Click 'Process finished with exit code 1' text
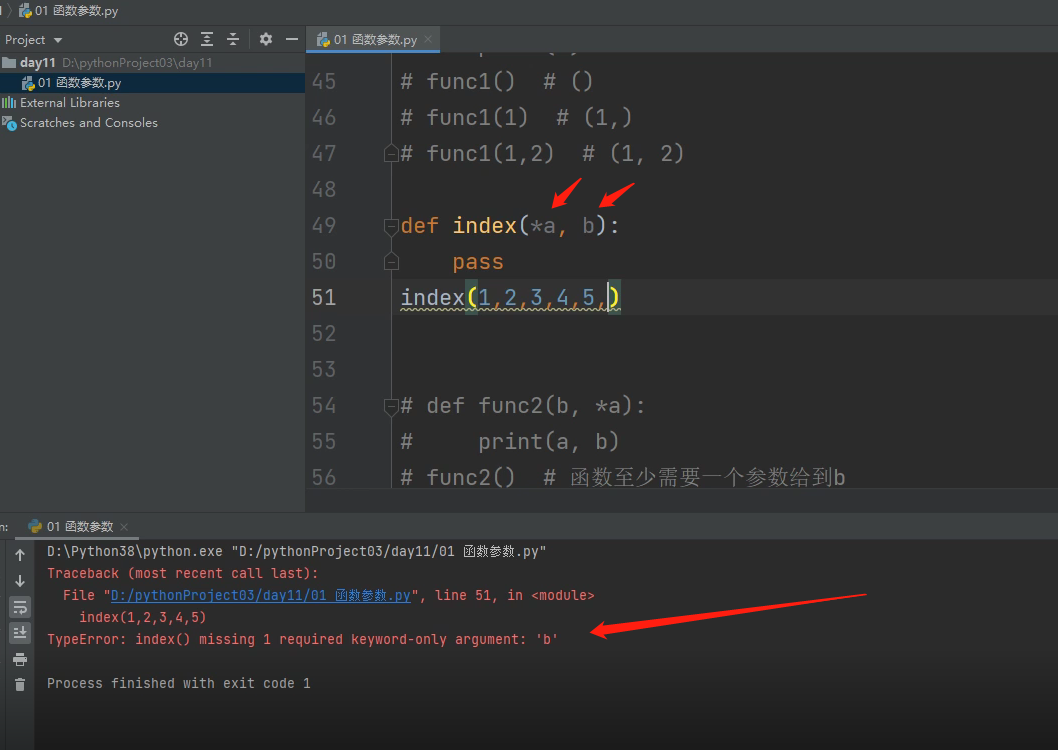 [179, 683]
